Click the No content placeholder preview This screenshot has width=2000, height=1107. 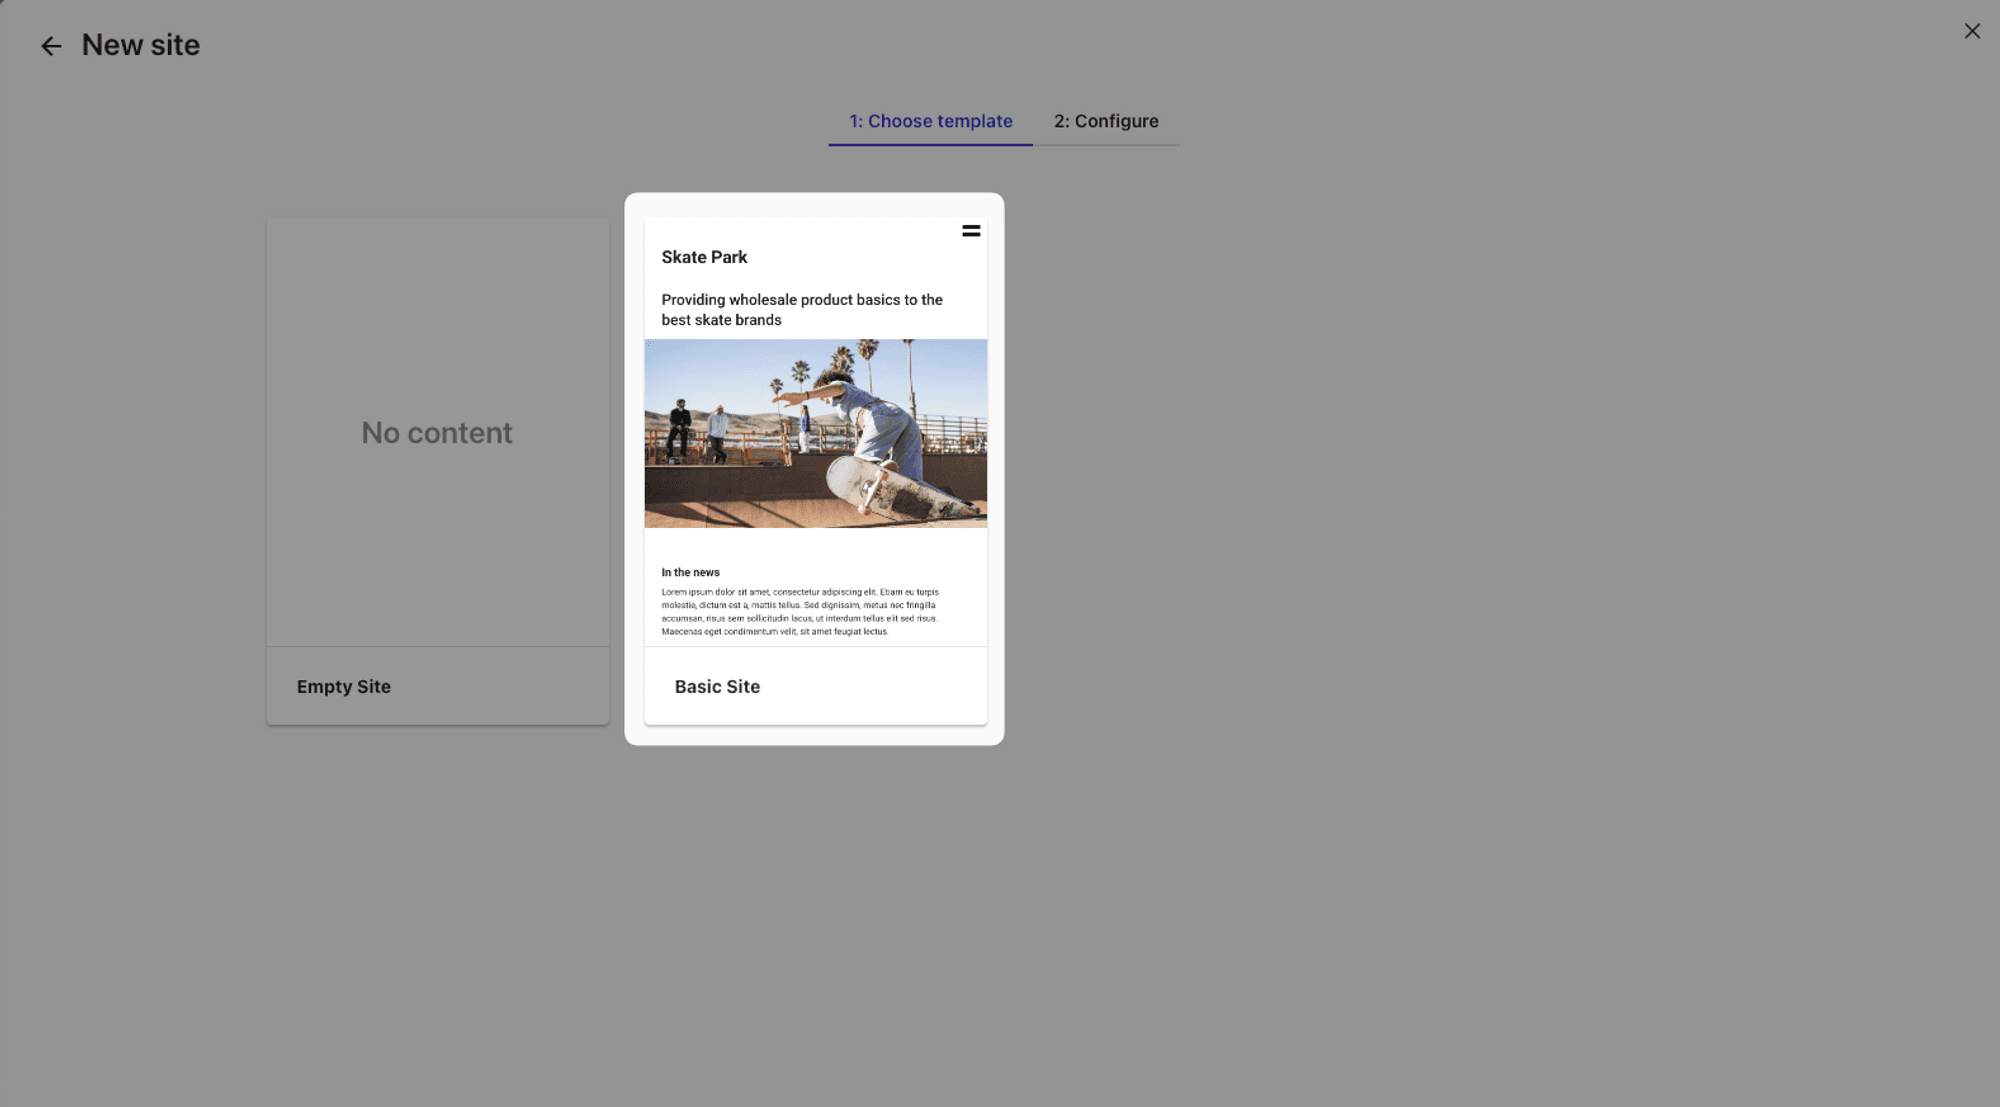click(437, 433)
